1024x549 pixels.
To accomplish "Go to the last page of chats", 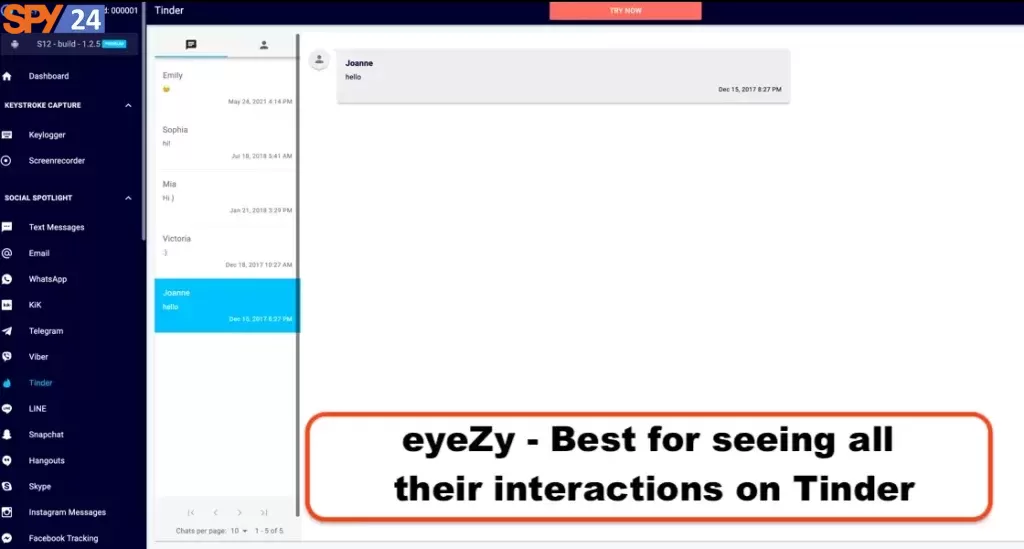I will 264,513.
